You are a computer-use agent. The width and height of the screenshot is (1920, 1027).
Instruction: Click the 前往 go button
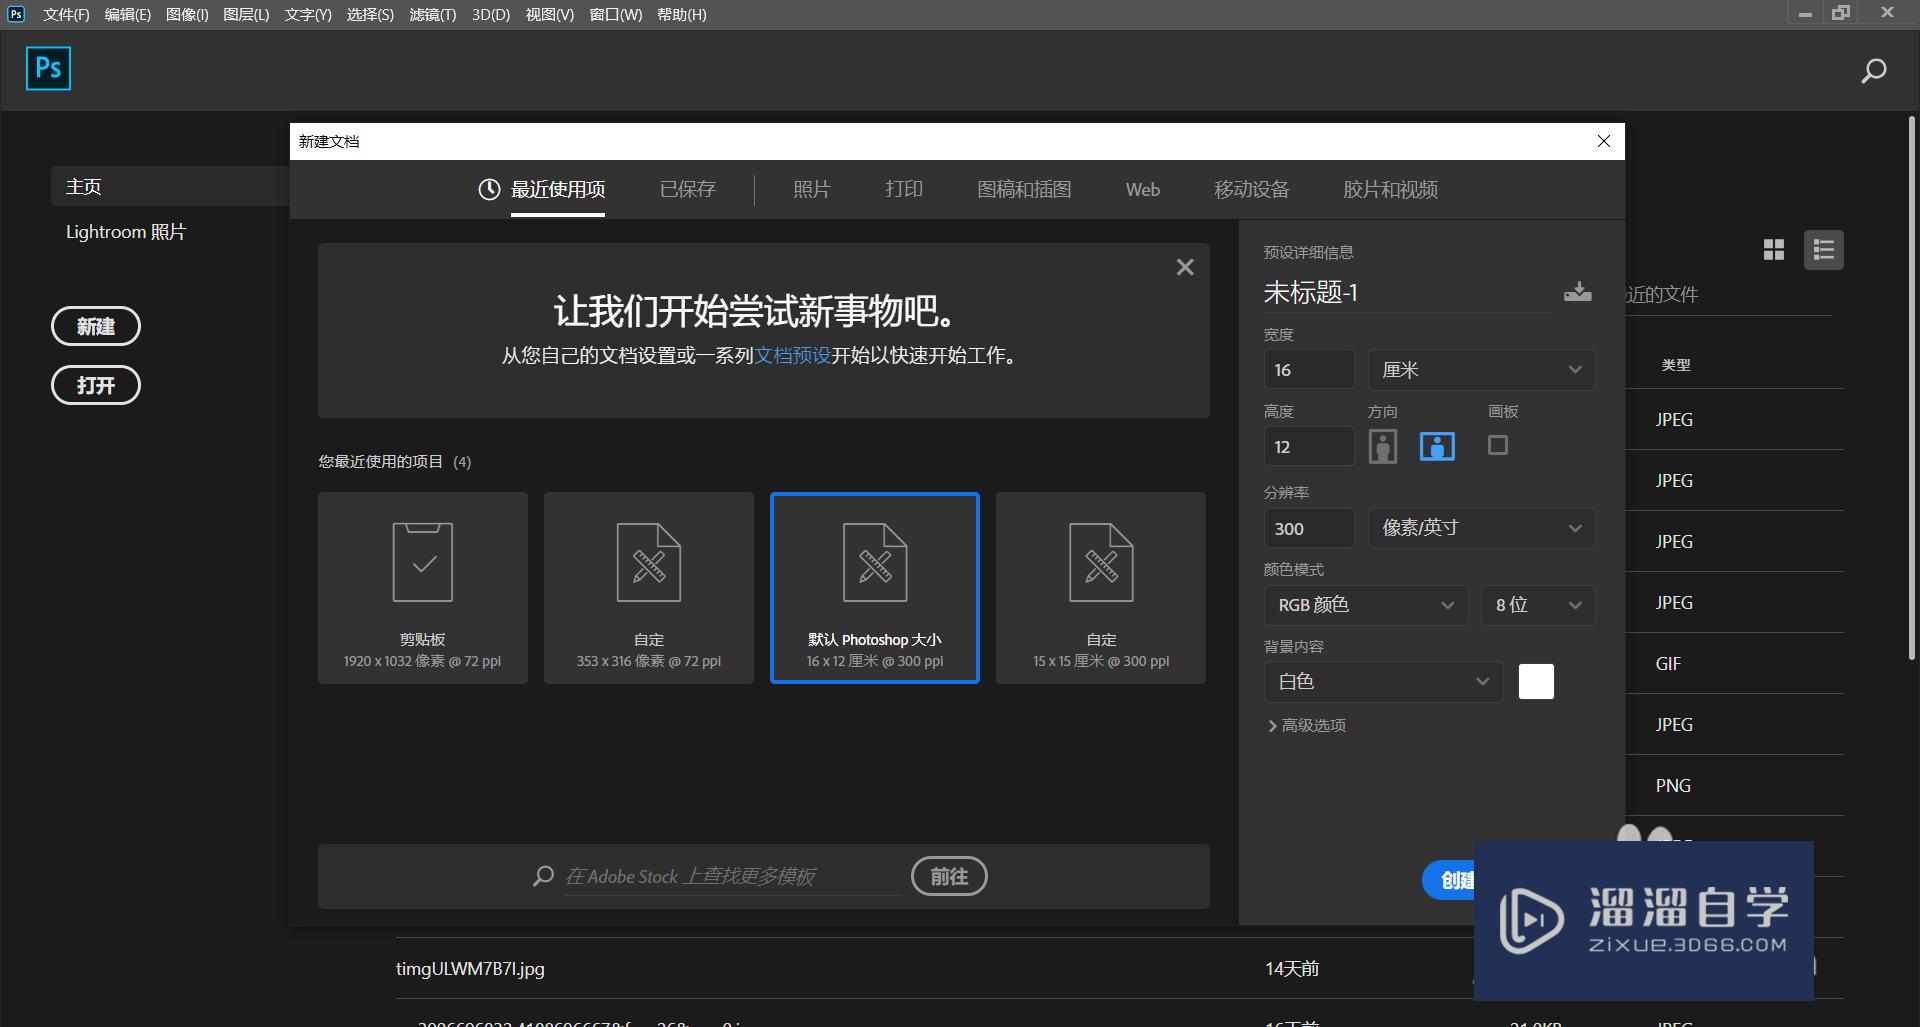[949, 876]
